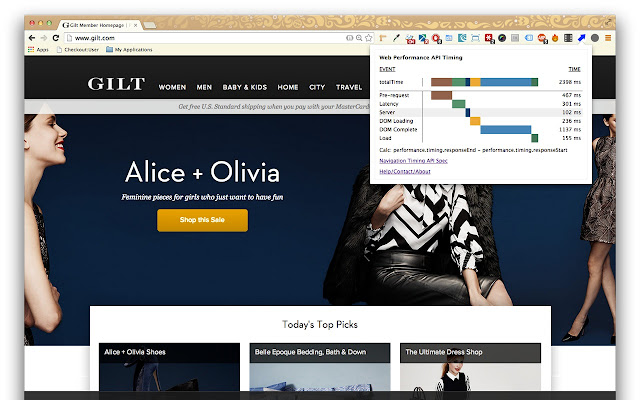
Task: Click the long blue DOM Complete timing bar
Action: (x=506, y=129)
